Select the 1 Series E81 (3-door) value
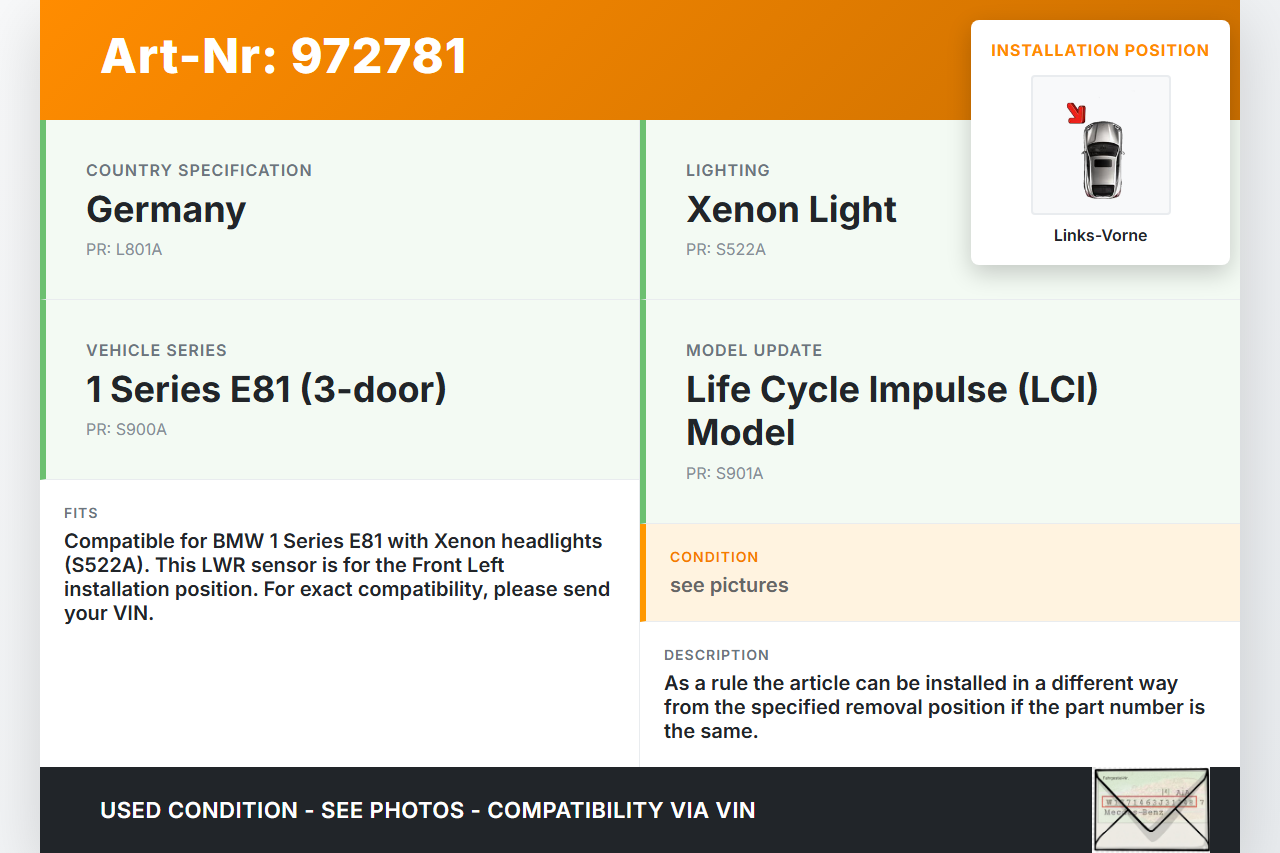1280x853 pixels. [266, 389]
